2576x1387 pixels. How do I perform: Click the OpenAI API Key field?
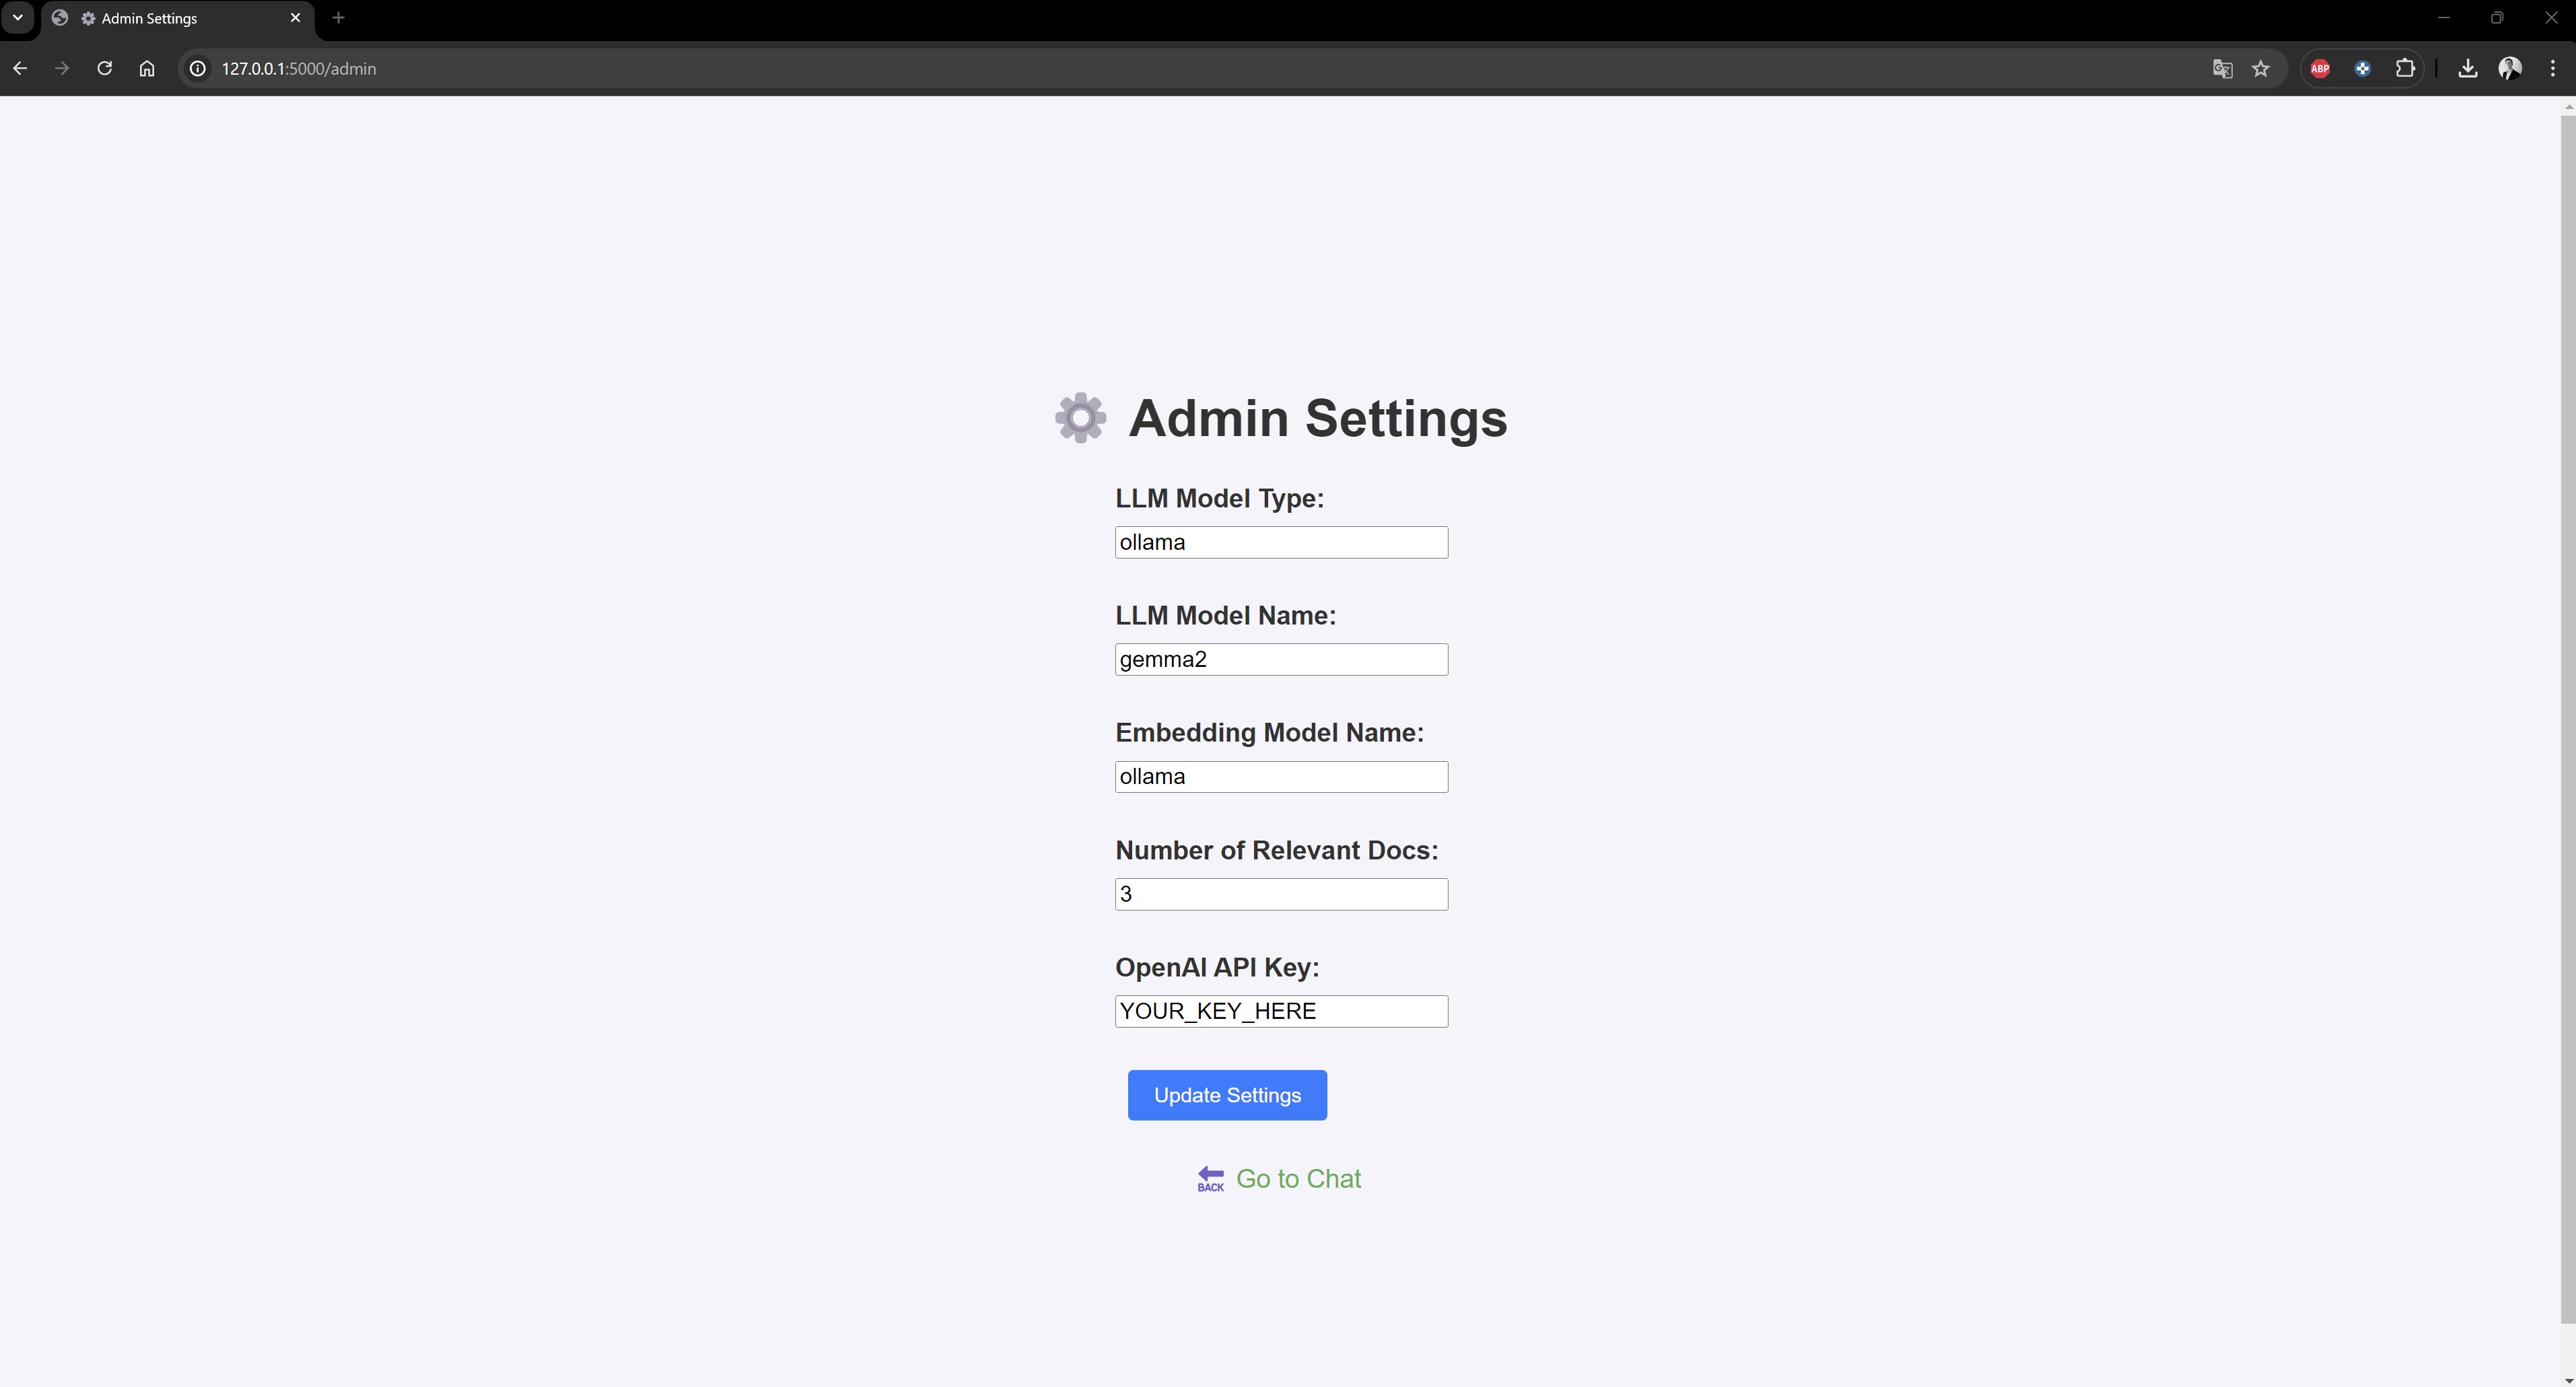click(x=1281, y=1011)
